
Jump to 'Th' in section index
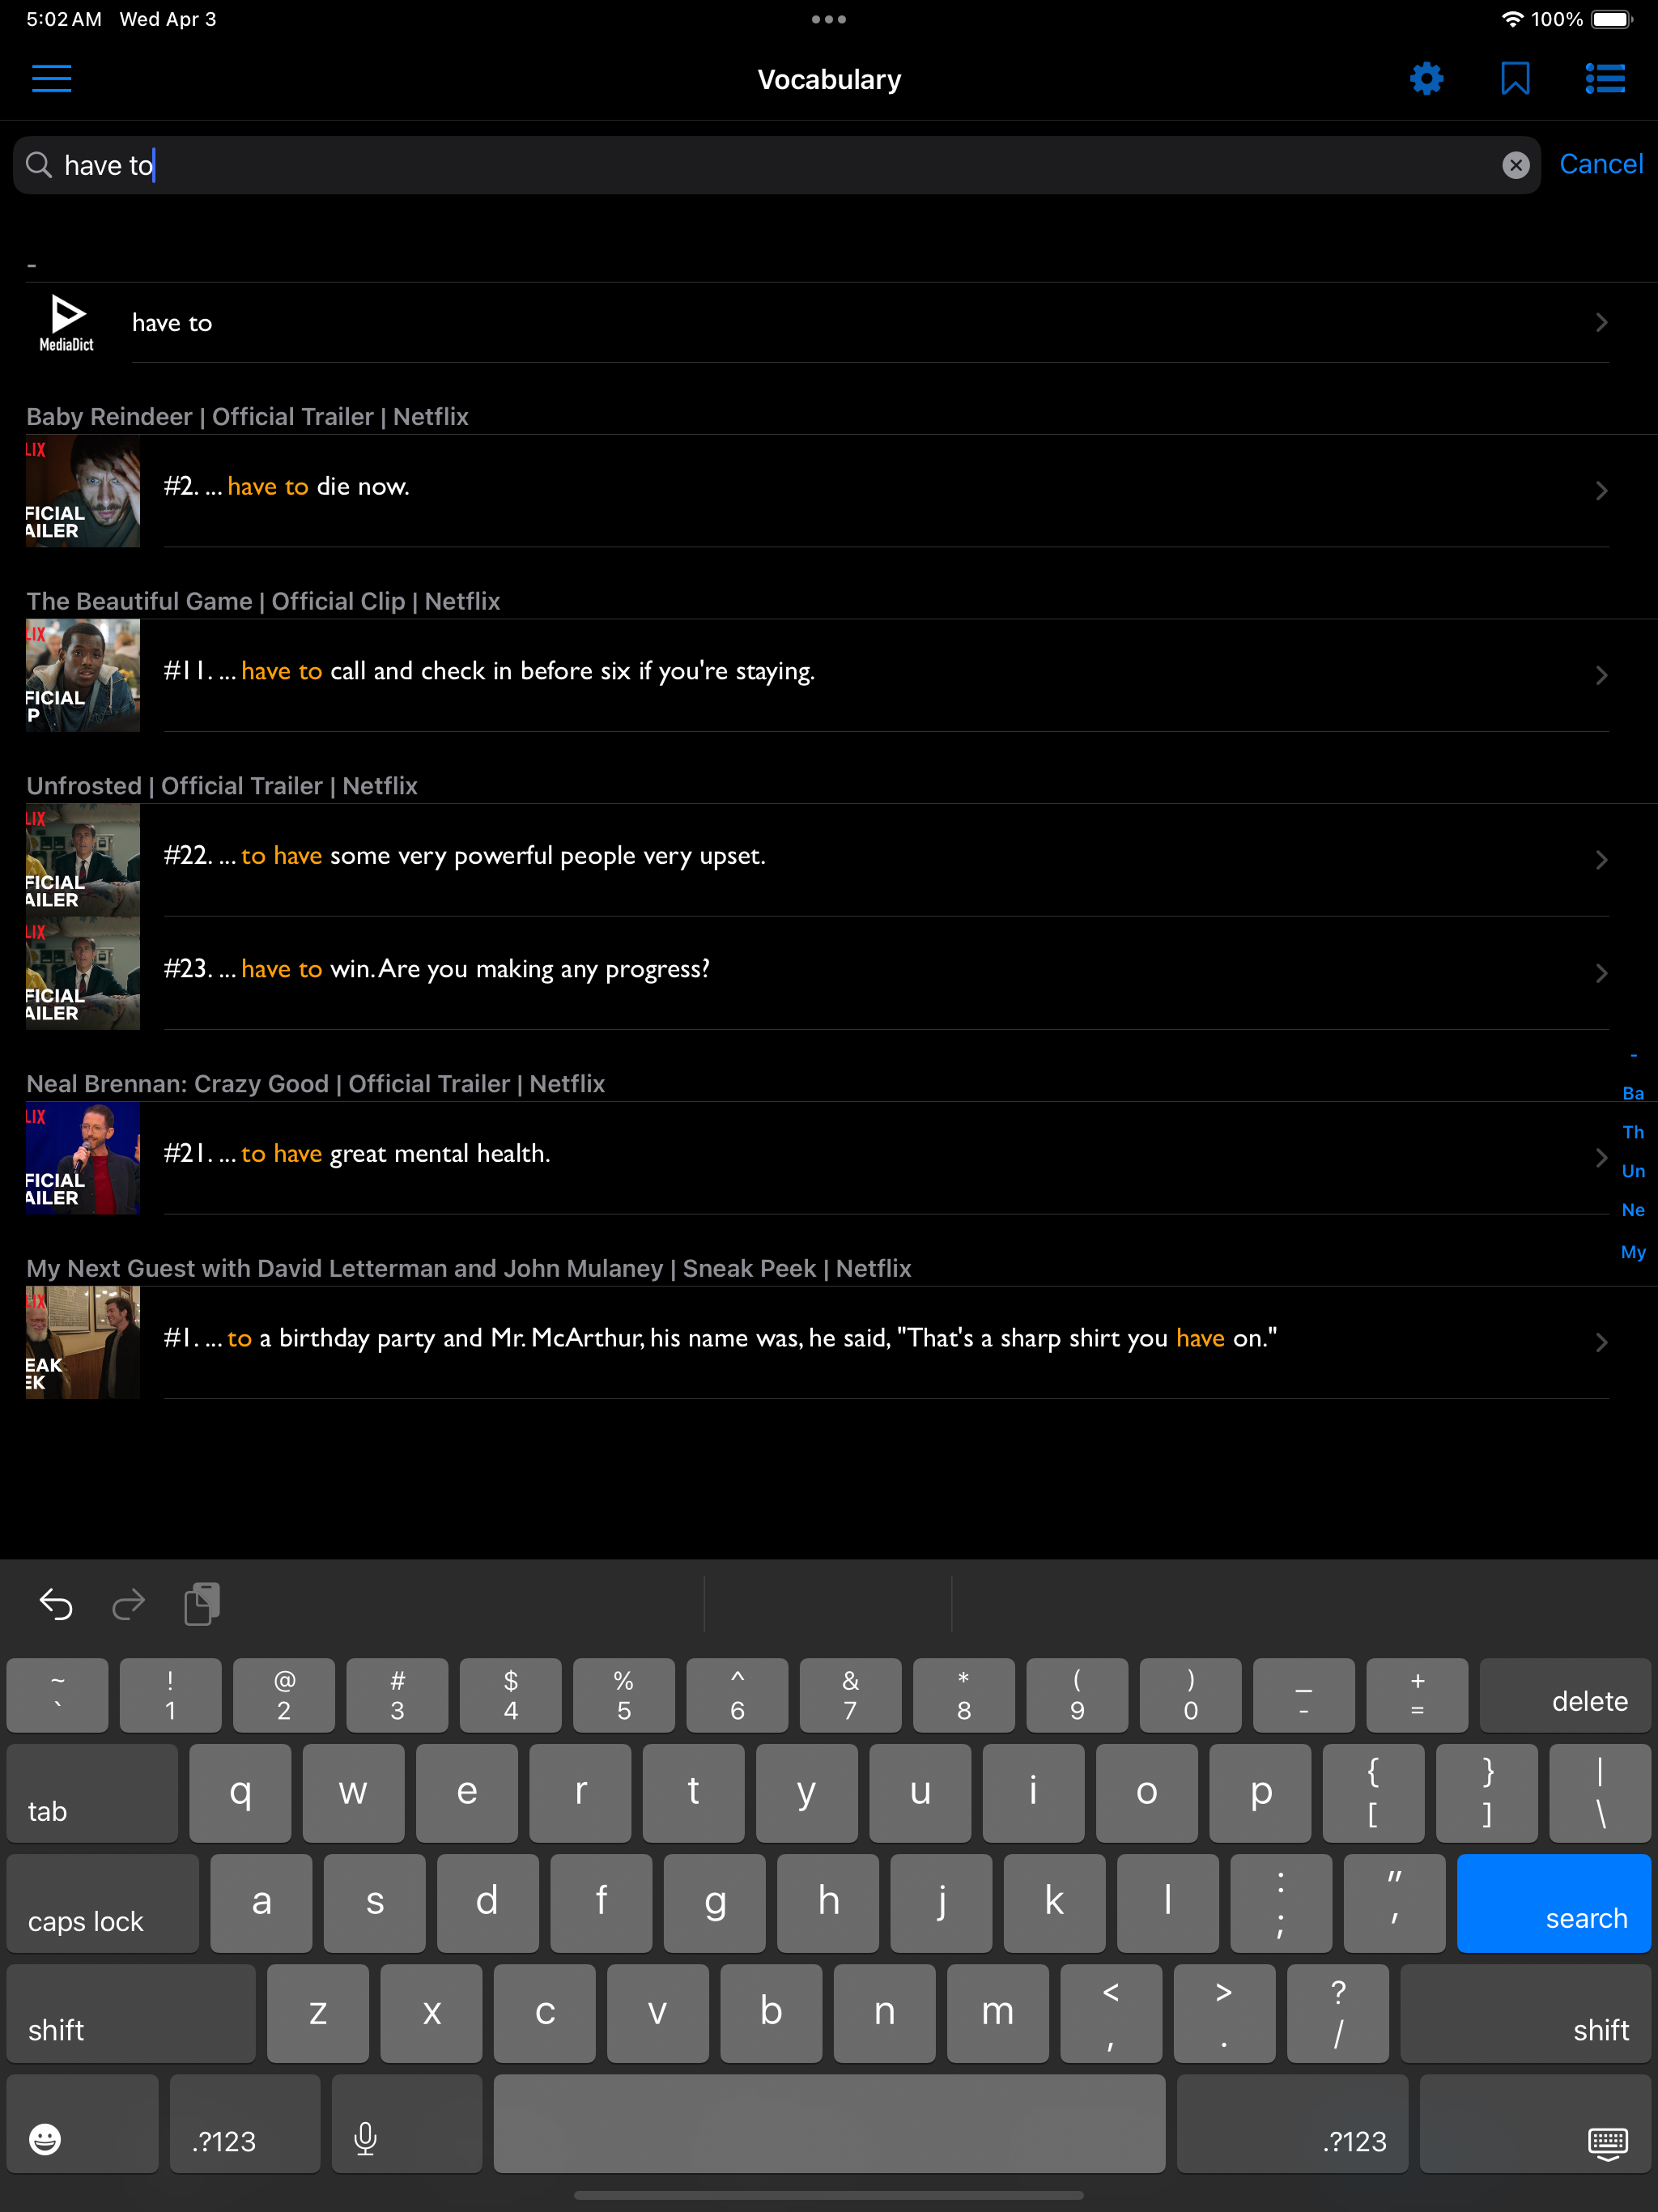coord(1633,1132)
